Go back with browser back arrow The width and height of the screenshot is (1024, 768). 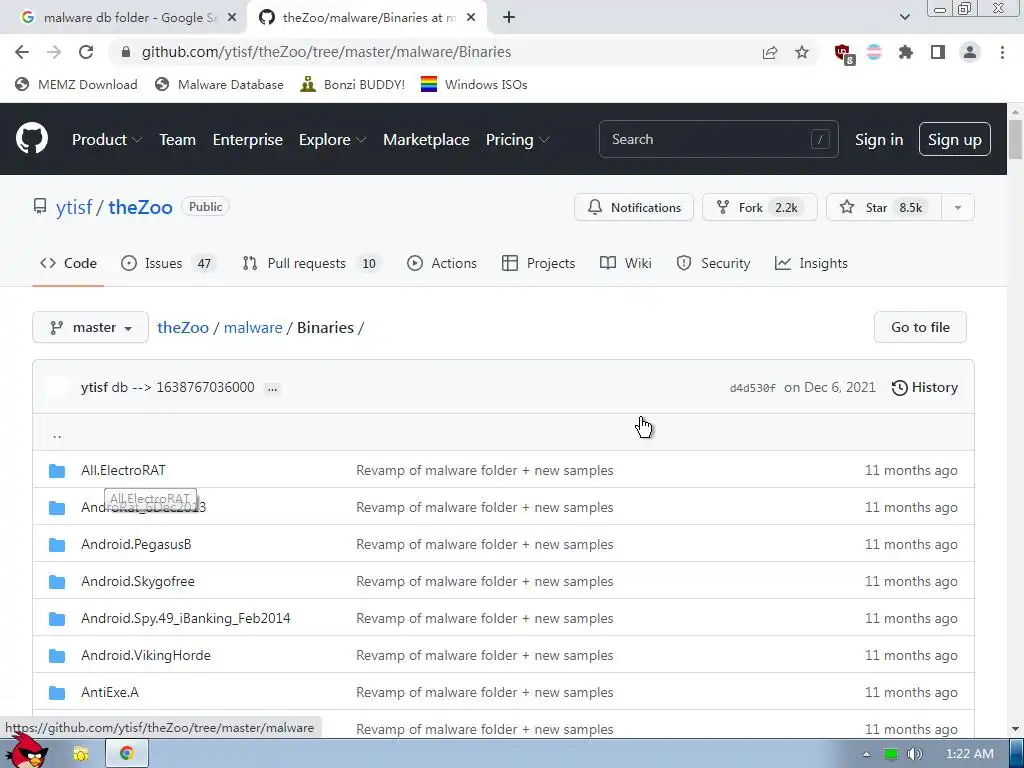coord(22,52)
